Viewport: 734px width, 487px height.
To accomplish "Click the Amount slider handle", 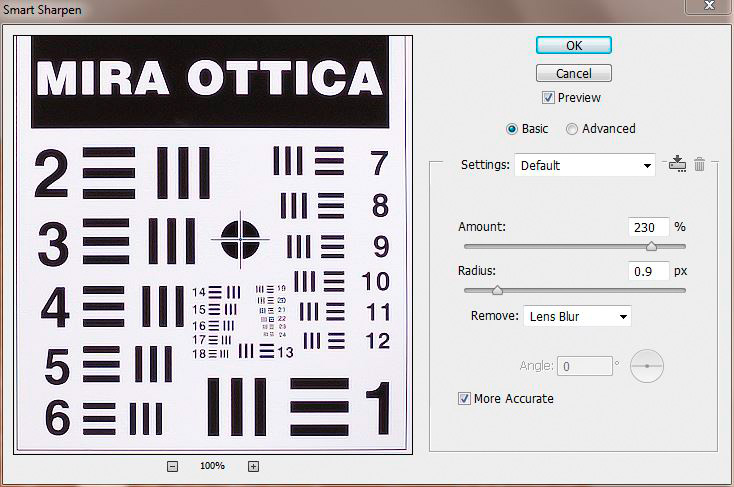I will (651, 246).
